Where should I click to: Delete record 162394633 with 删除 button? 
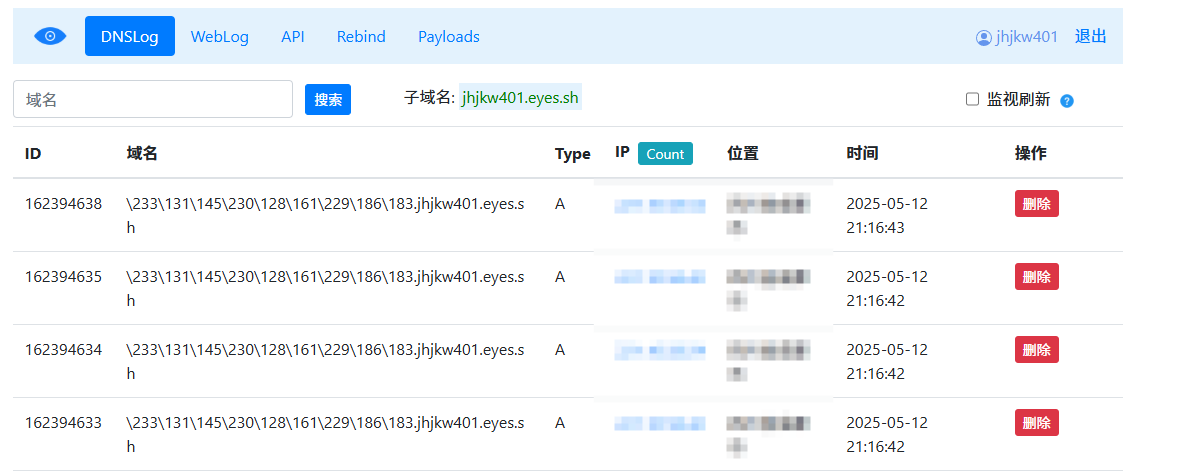coord(1036,422)
